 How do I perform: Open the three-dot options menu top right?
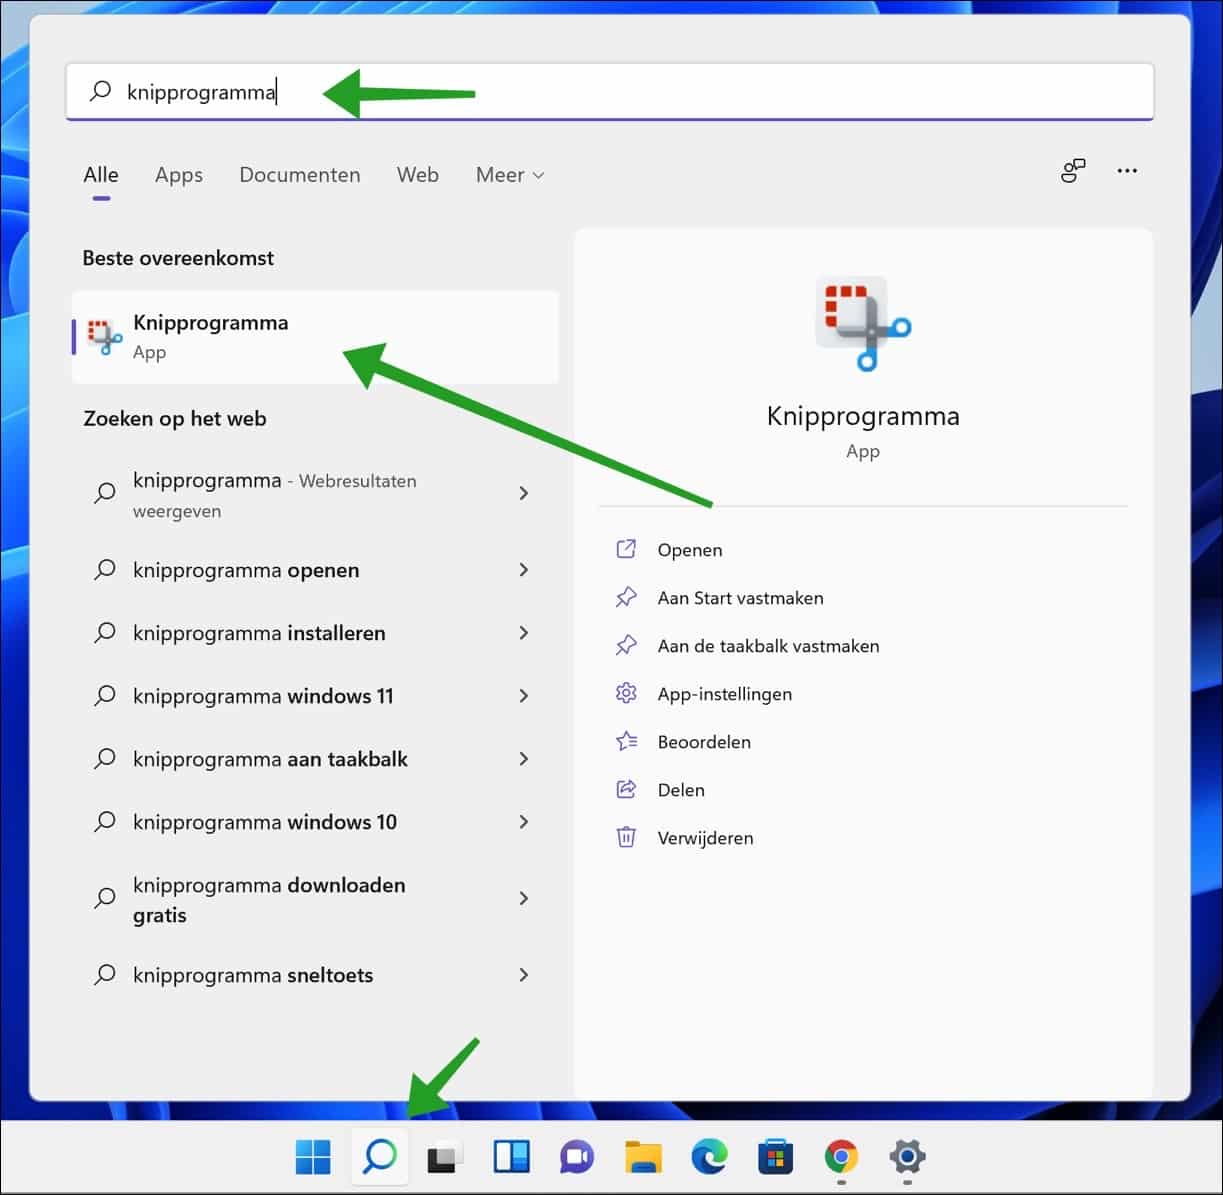pos(1127,171)
